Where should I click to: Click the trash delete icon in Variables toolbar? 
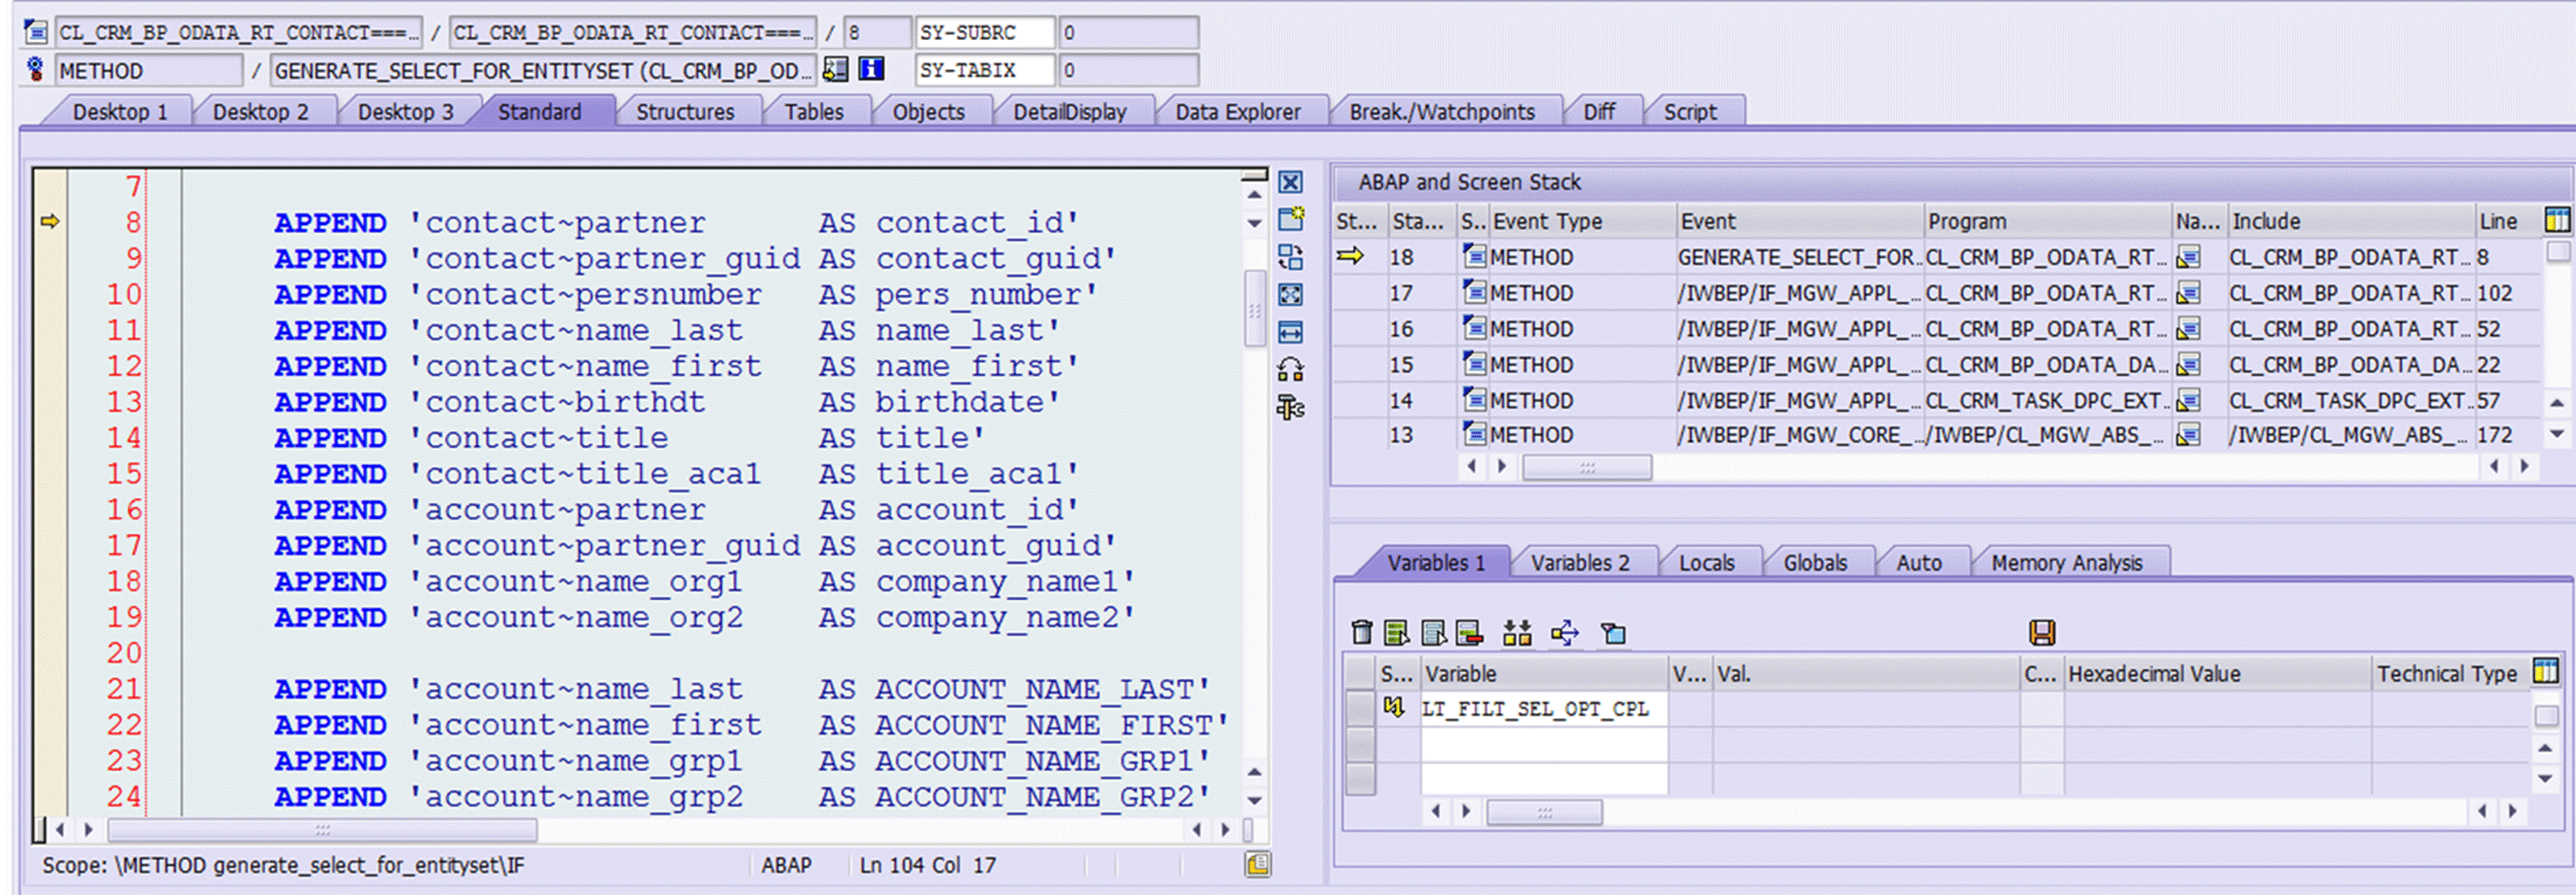coord(1361,632)
